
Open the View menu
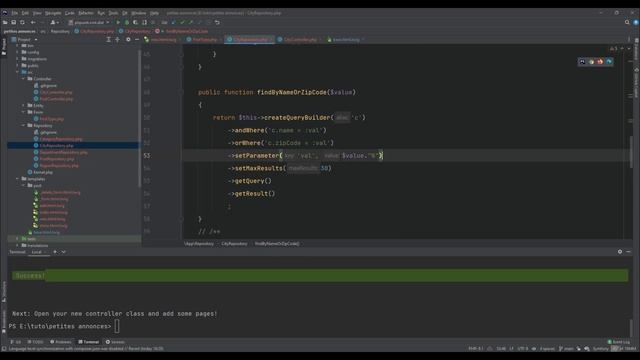pos(37,13)
